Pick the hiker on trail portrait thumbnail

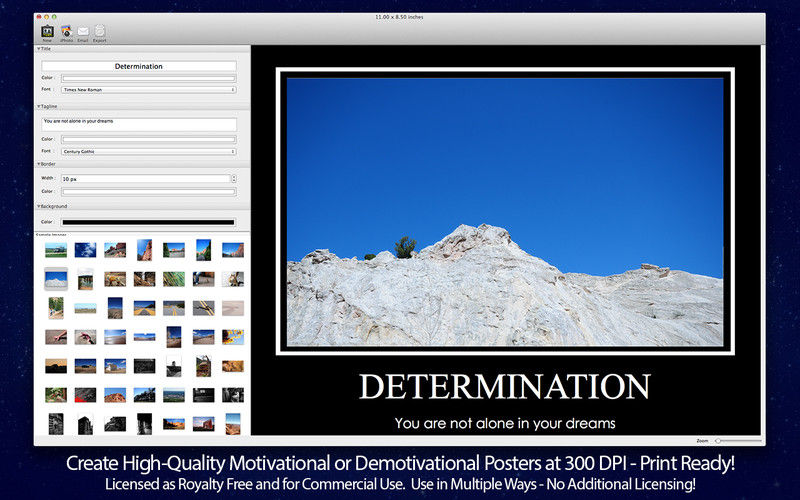[x=56, y=308]
